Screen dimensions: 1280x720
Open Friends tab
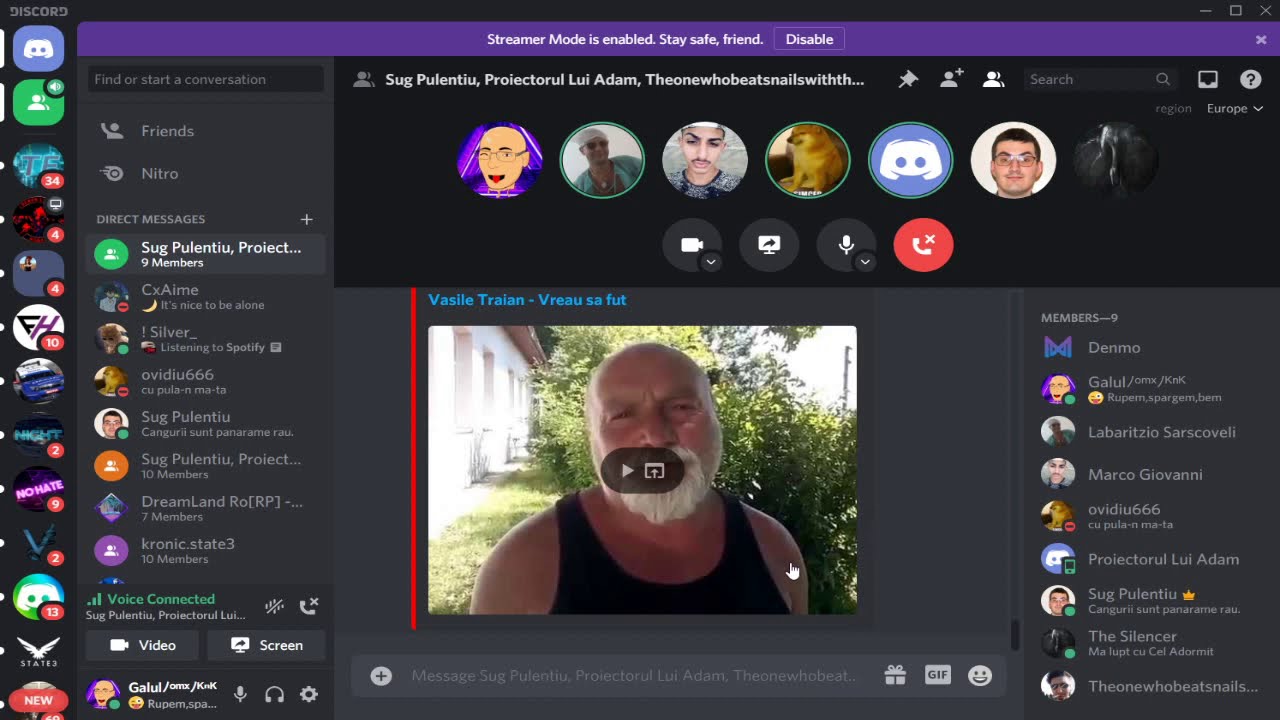coord(206,131)
